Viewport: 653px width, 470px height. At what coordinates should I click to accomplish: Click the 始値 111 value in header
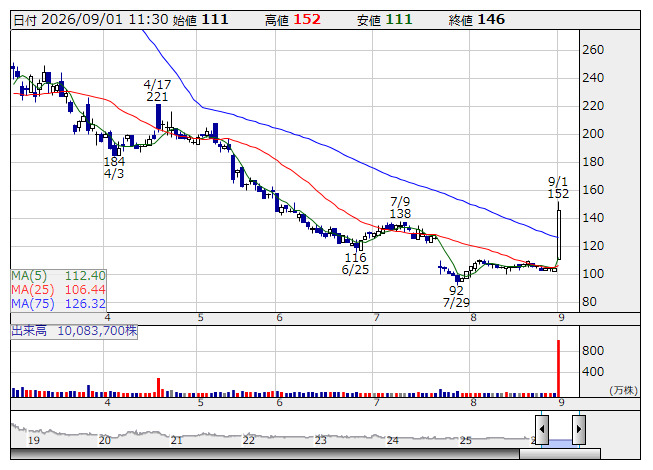tap(200, 20)
